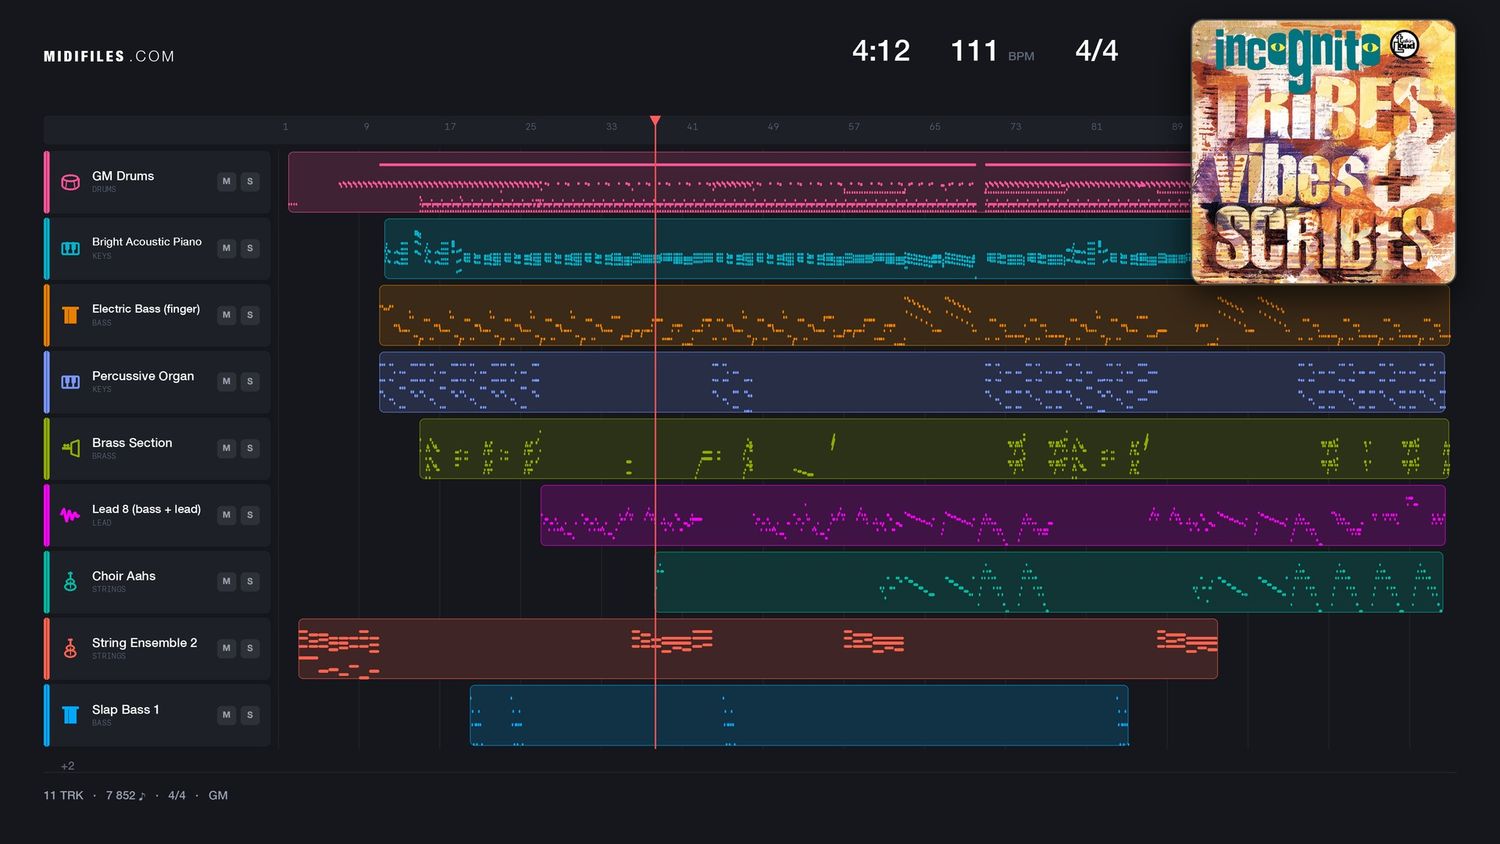Mute the Percussive Organ track
This screenshot has height=844, width=1500.
coord(226,381)
